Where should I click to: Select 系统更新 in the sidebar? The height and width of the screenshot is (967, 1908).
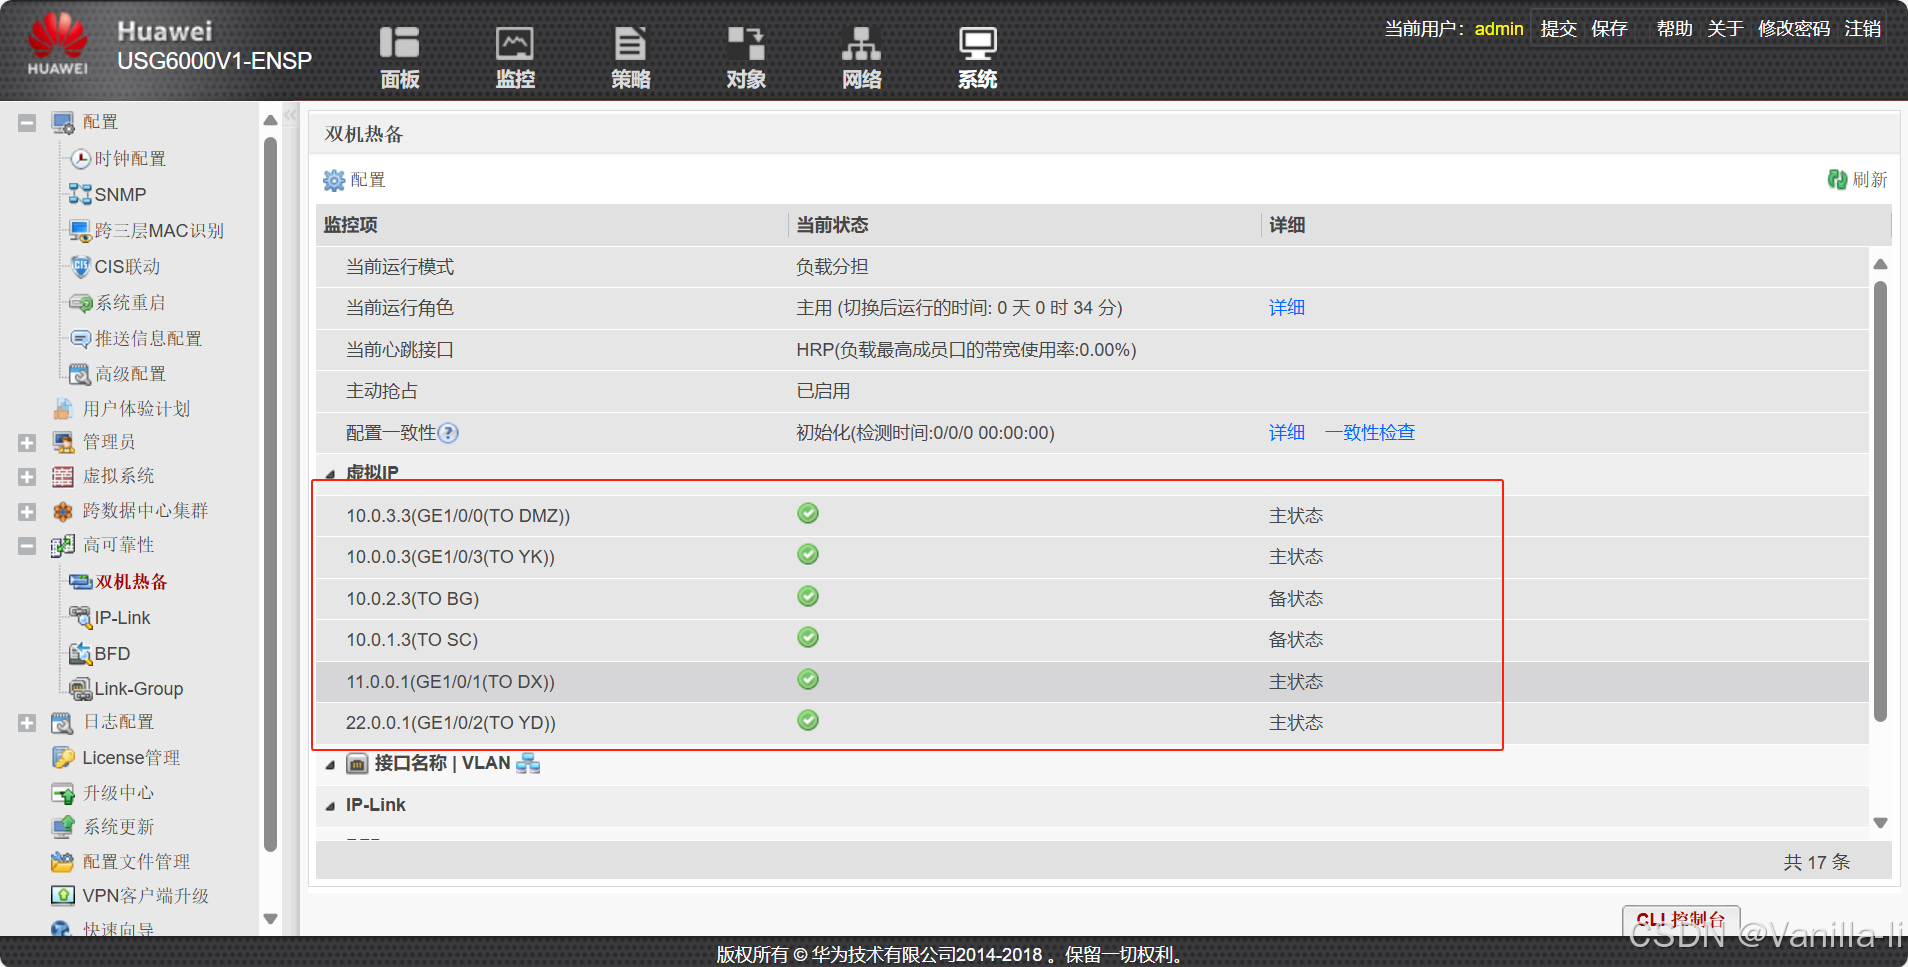[118, 826]
